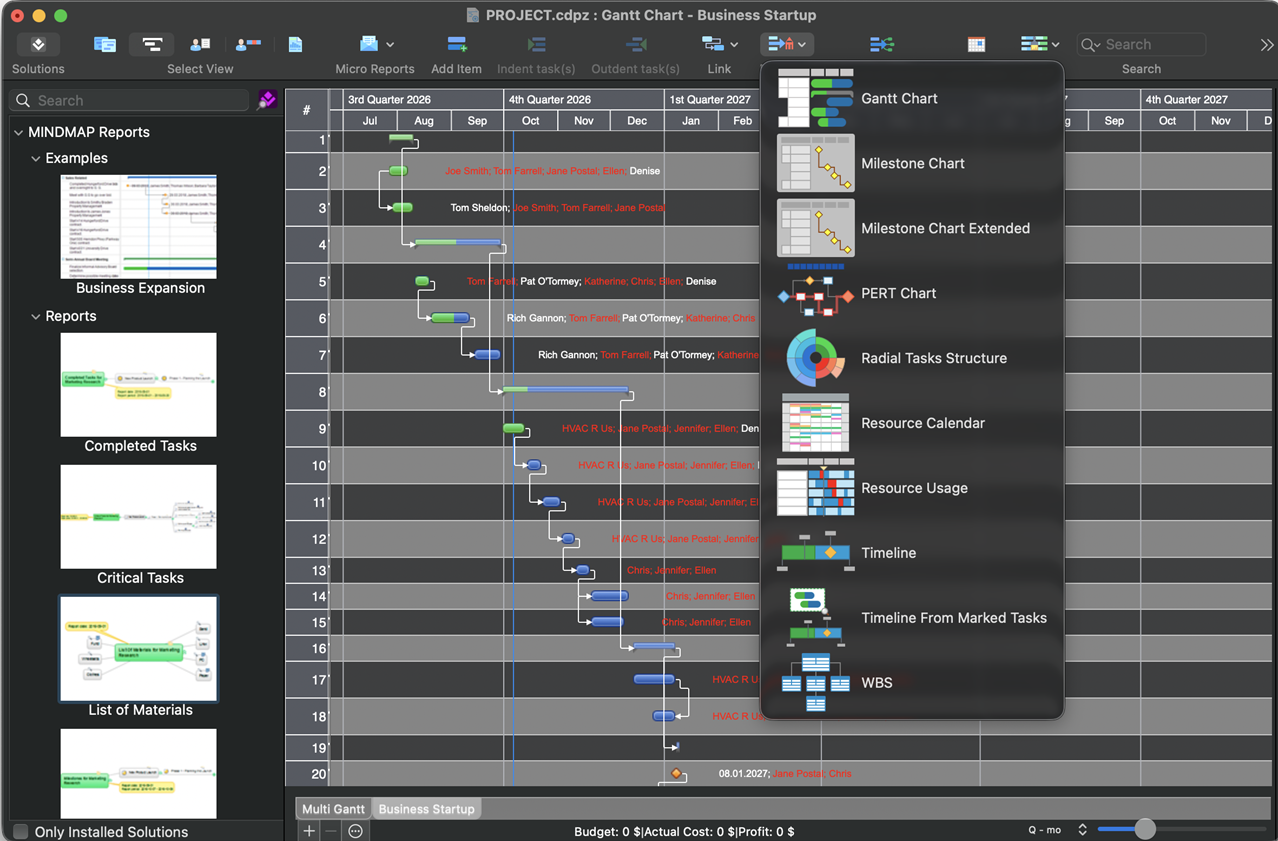Screen dimensions: 1278x841
Task: Choose Milestone Chart from the menu
Action: click(x=912, y=163)
